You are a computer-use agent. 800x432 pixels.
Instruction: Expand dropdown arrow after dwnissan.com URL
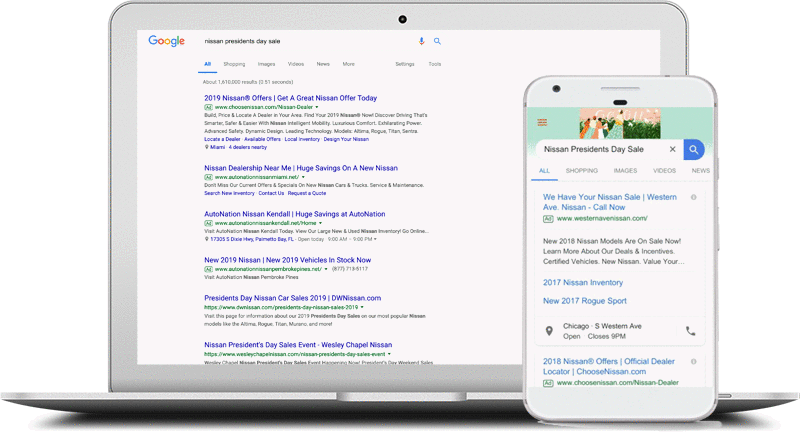pos(362,307)
